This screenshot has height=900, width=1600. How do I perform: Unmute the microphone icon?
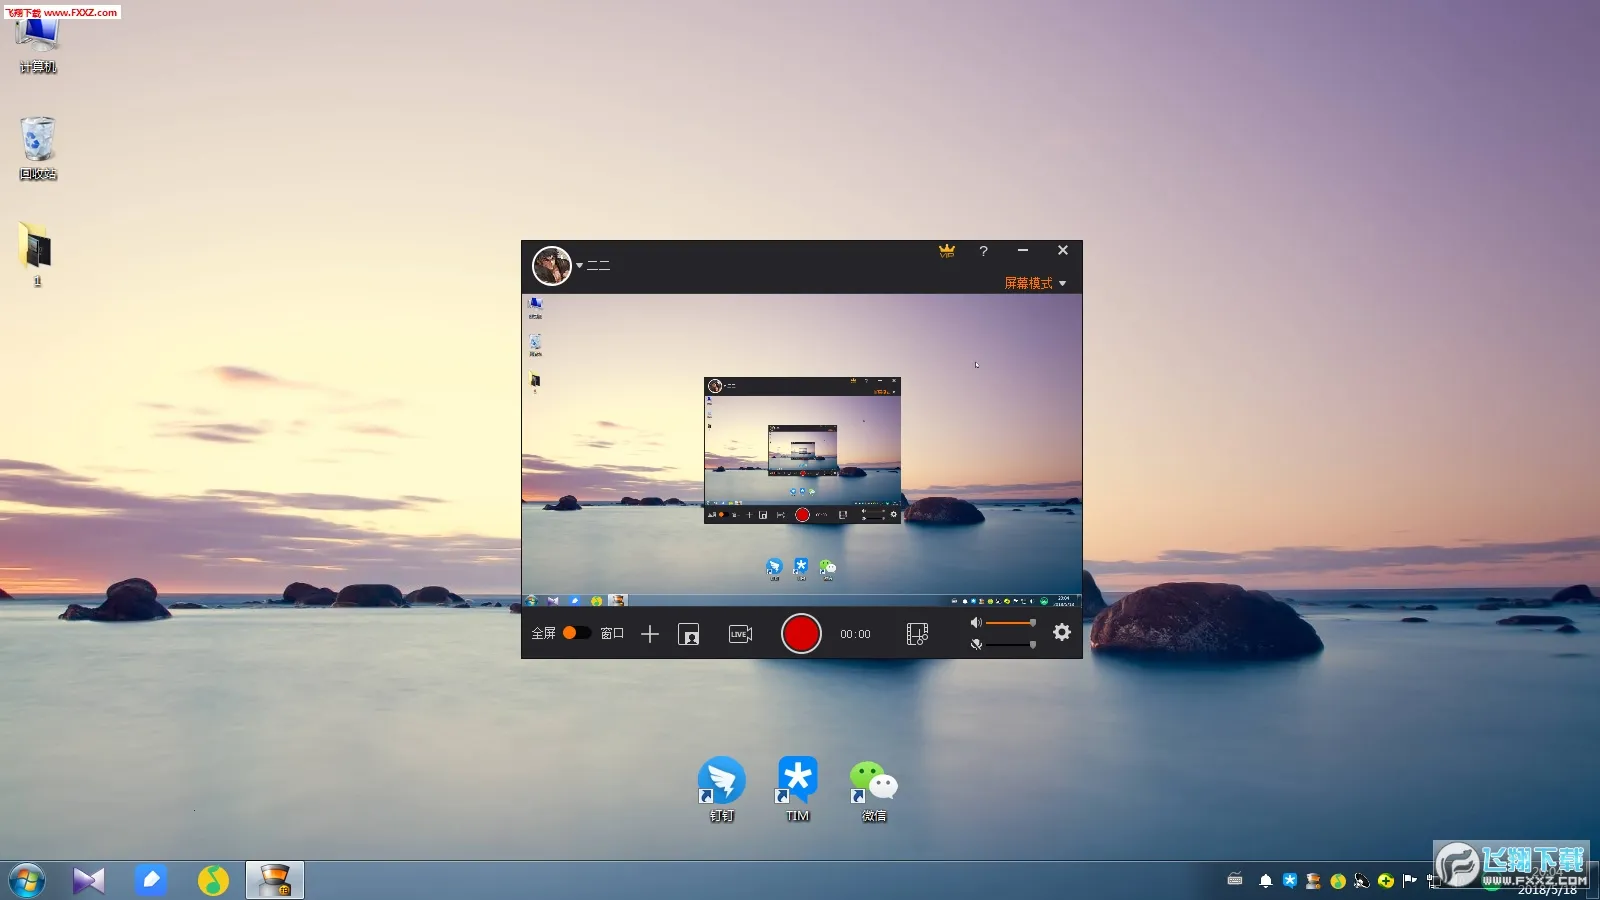977,645
